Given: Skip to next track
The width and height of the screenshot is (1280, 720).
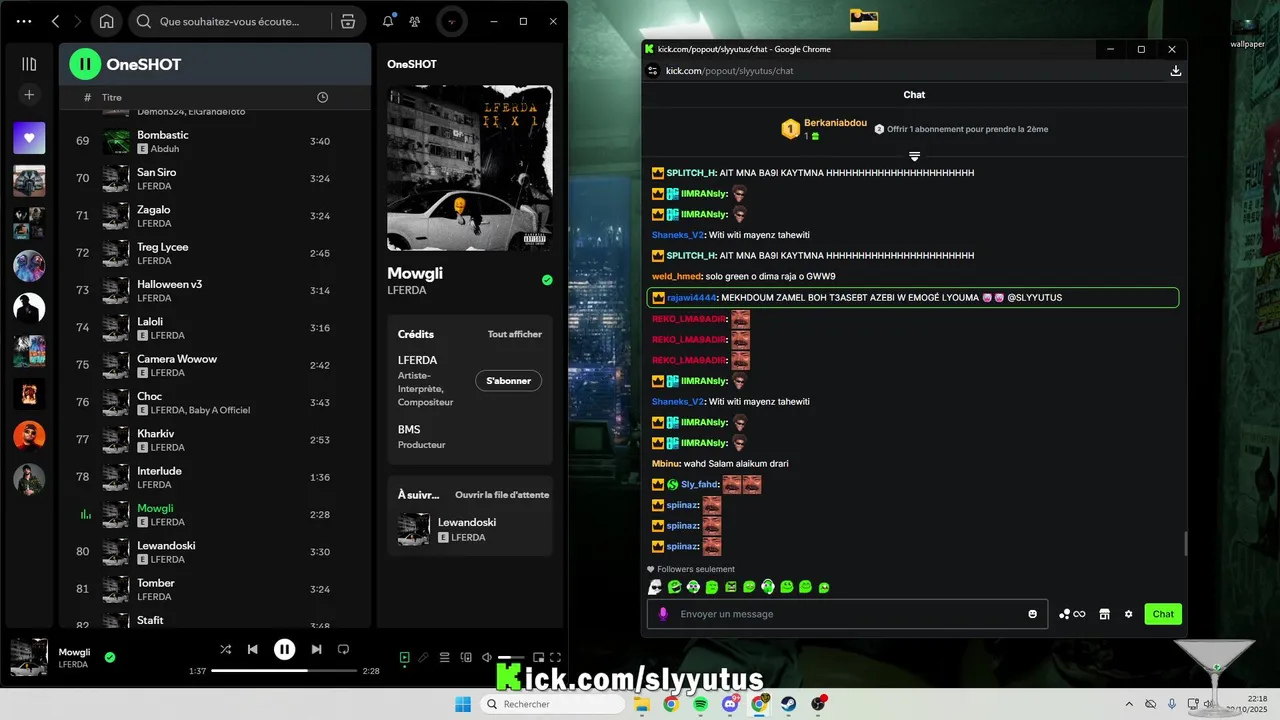Looking at the screenshot, I should pyautogui.click(x=316, y=649).
